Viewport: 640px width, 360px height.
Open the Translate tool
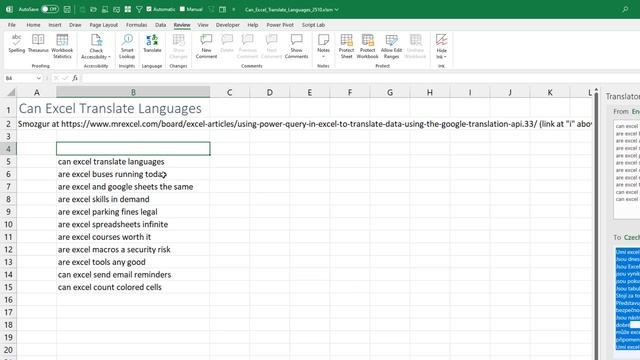(x=152, y=43)
